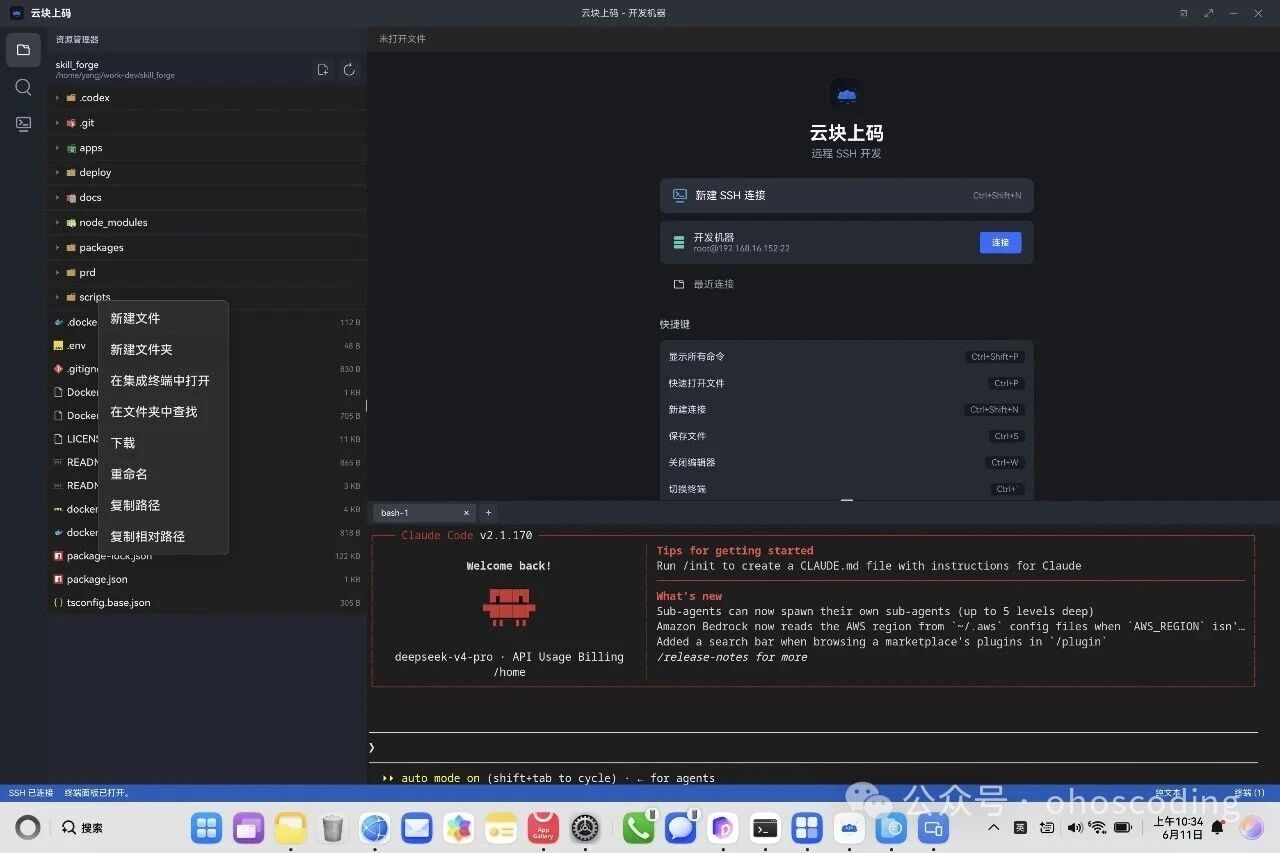Click the terminal panel resize handle
The image size is (1280, 853).
tap(847, 500)
